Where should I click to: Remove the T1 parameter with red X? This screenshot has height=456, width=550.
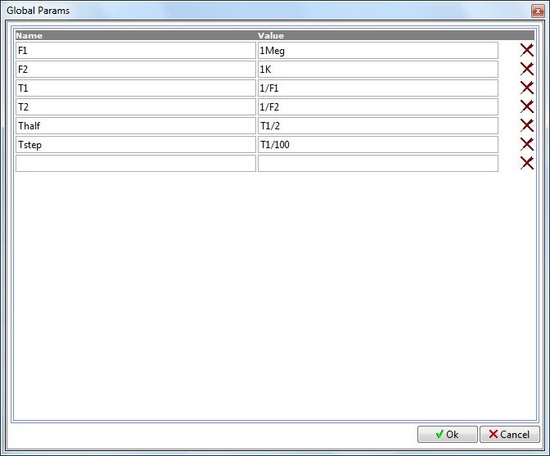[526, 88]
